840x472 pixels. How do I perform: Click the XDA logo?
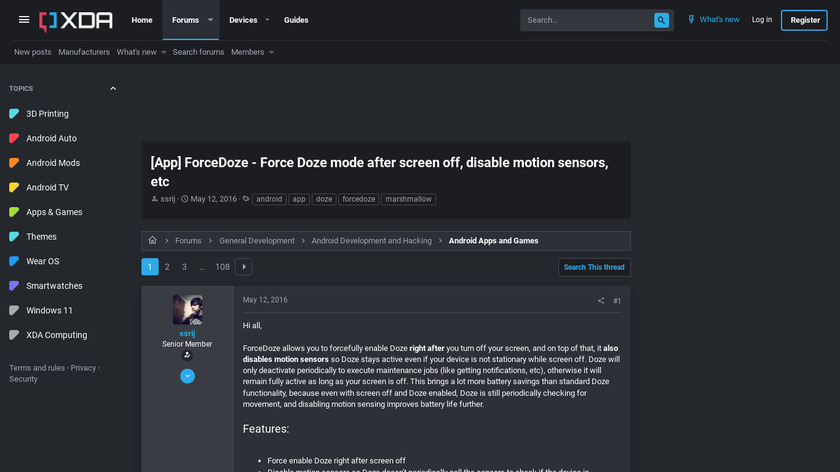pyautogui.click(x=76, y=20)
